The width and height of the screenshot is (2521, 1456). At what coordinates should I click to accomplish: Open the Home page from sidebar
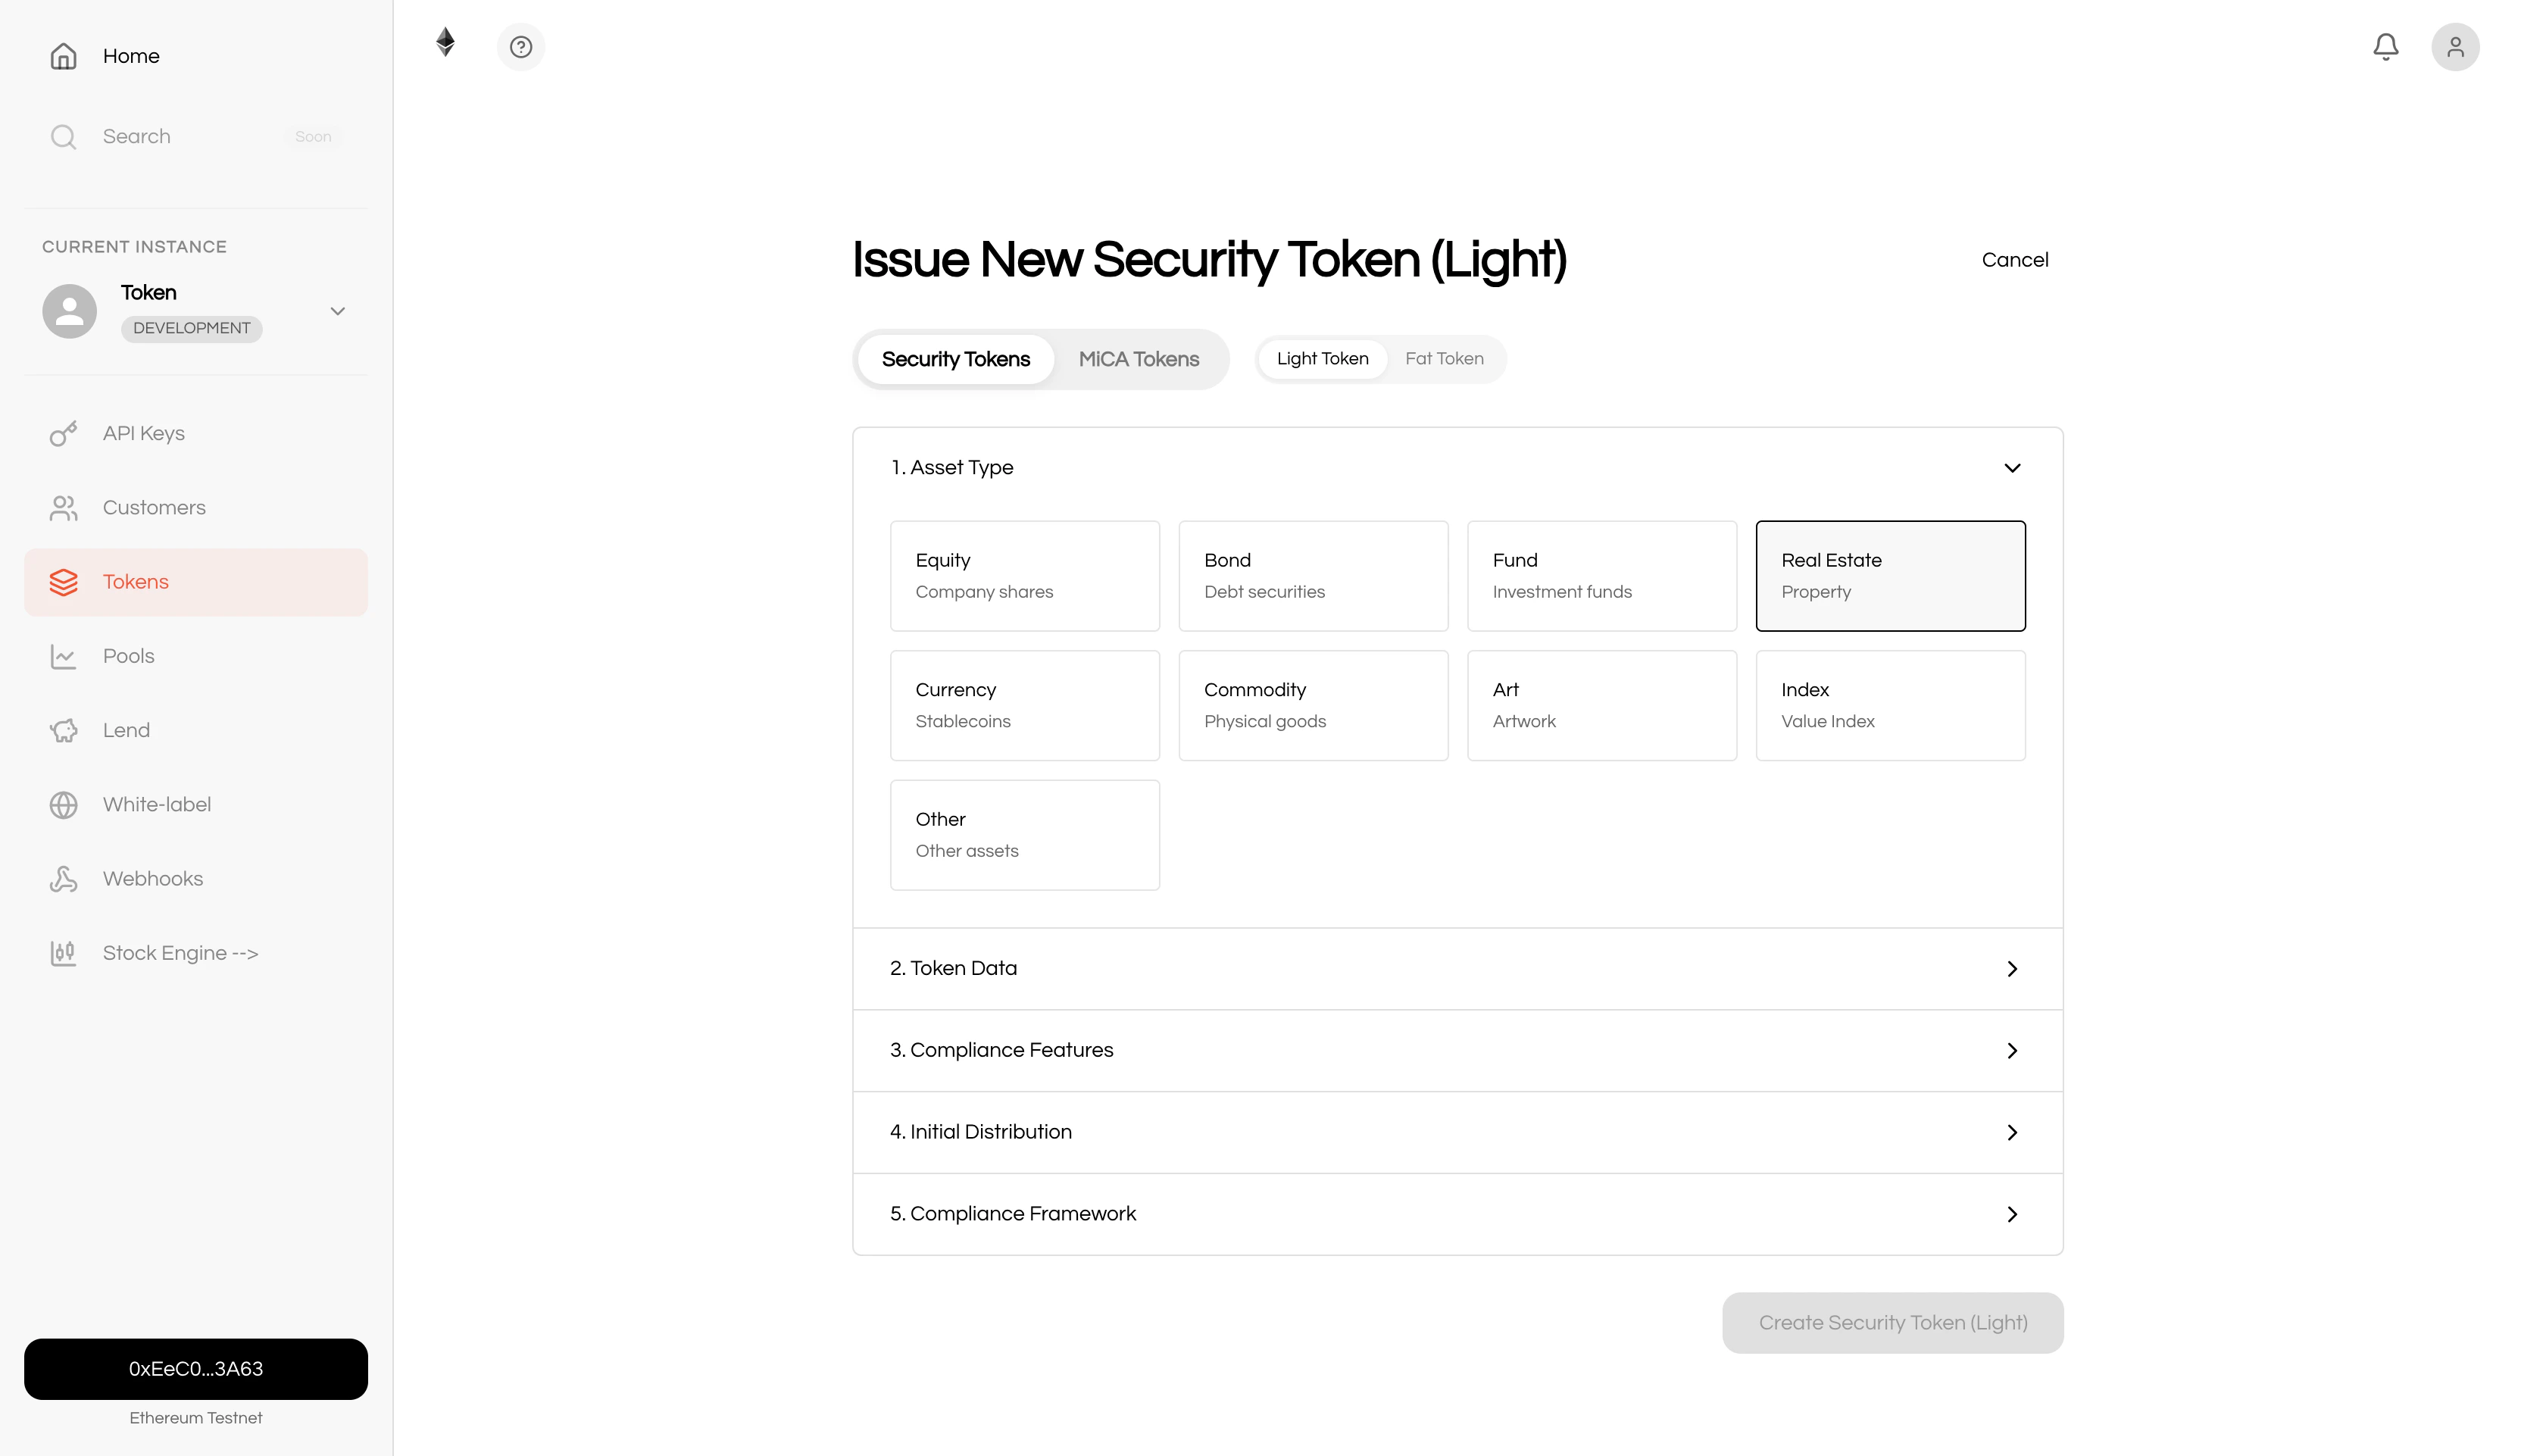[130, 56]
